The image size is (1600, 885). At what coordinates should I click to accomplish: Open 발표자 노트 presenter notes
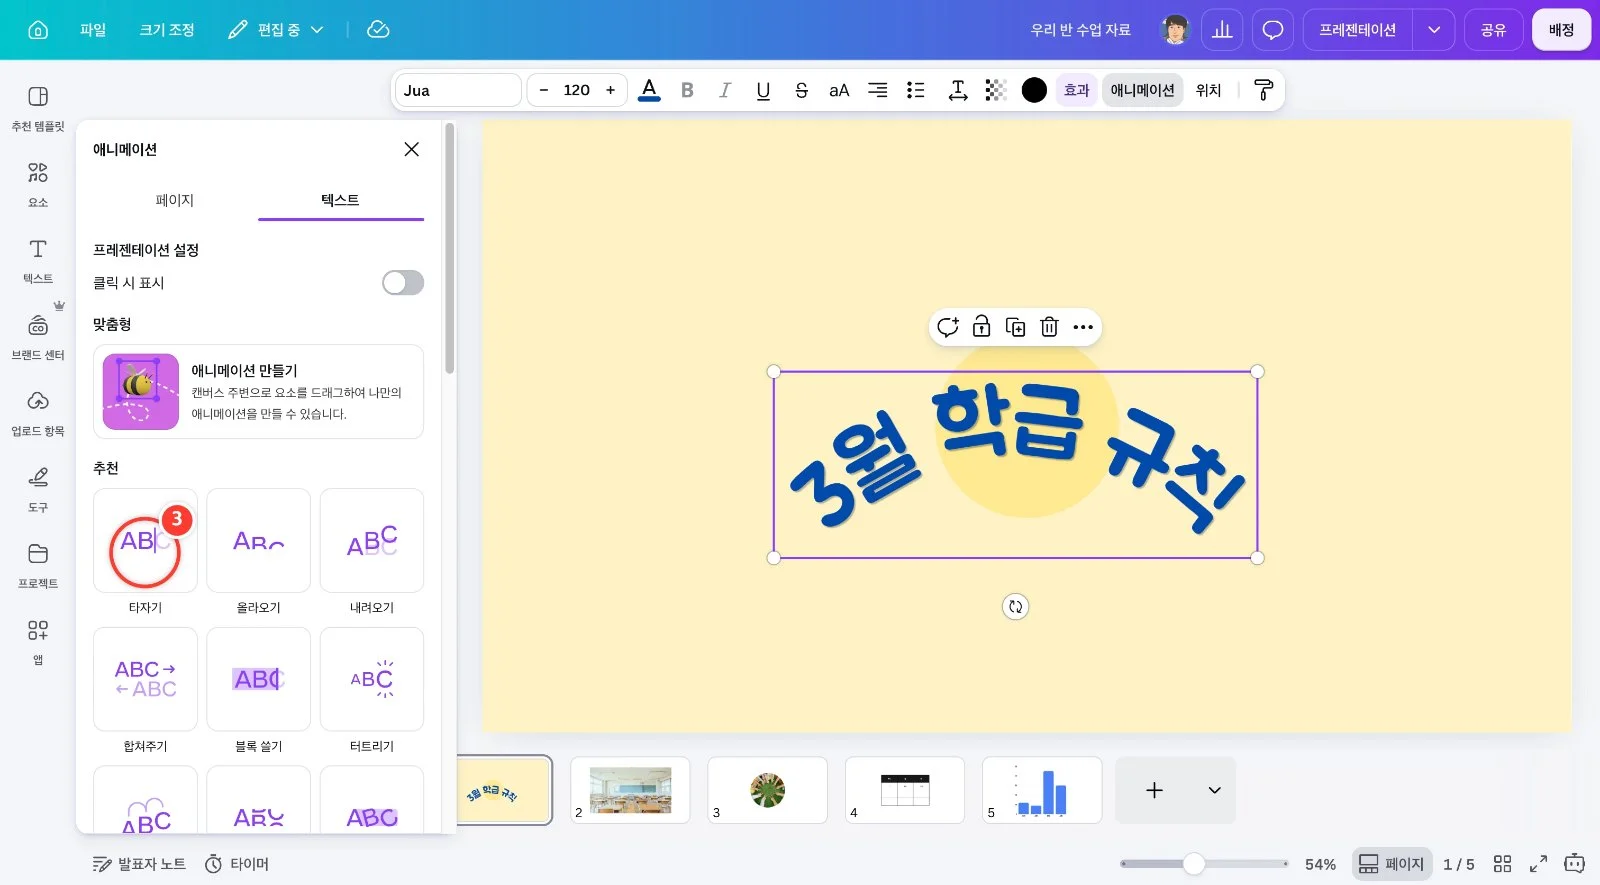coord(139,864)
